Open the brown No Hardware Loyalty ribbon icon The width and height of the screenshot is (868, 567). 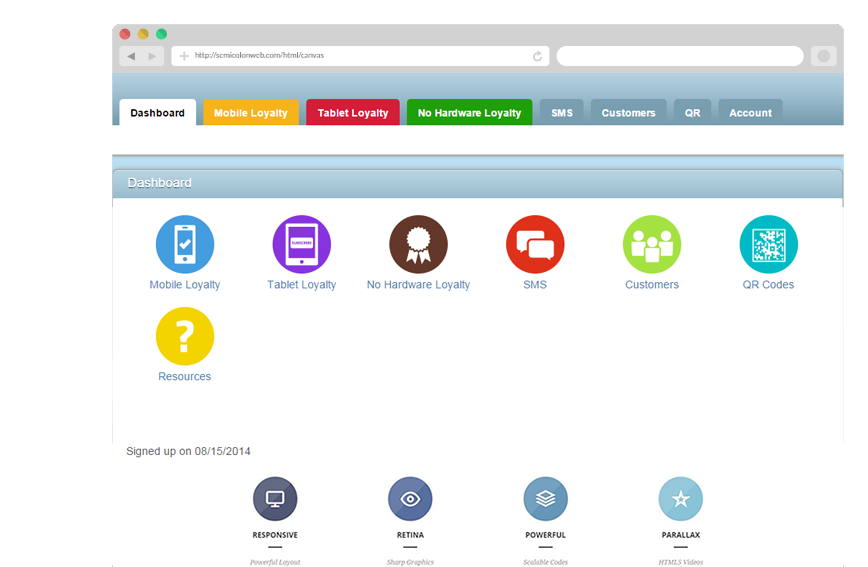[418, 244]
